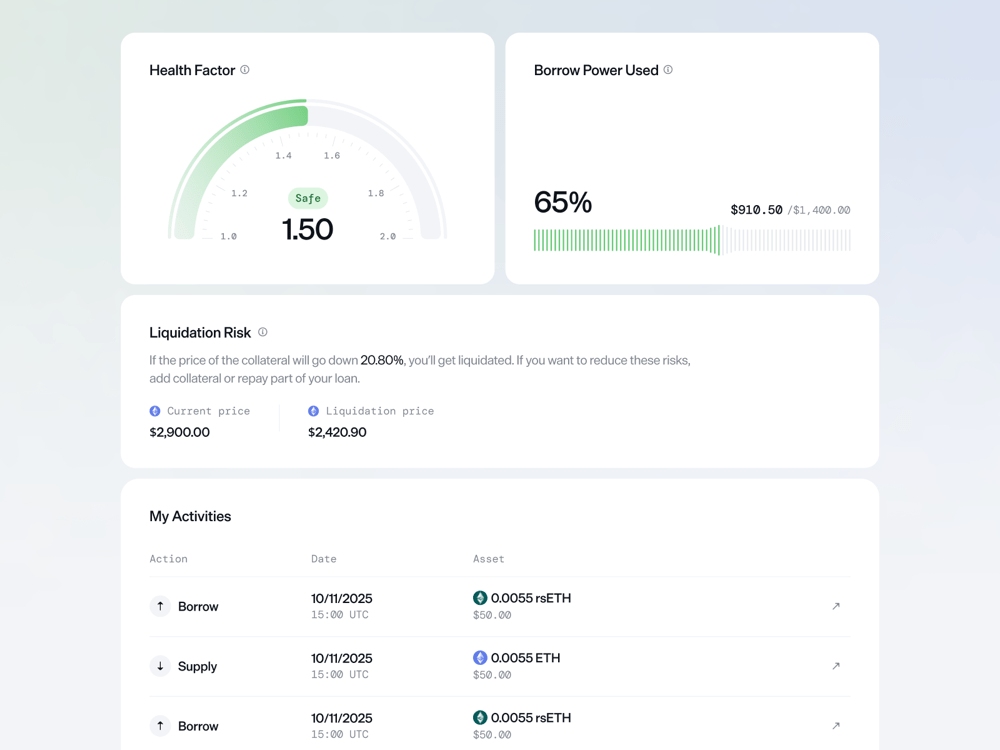1000x750 pixels.
Task: Open external link for first Borrow activity
Action: (835, 606)
